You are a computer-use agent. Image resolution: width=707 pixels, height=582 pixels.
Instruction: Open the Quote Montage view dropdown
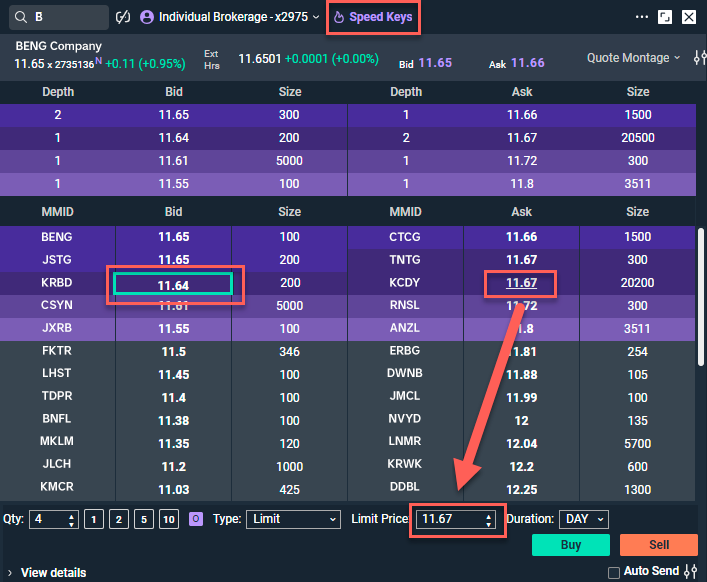pyautogui.click(x=633, y=58)
